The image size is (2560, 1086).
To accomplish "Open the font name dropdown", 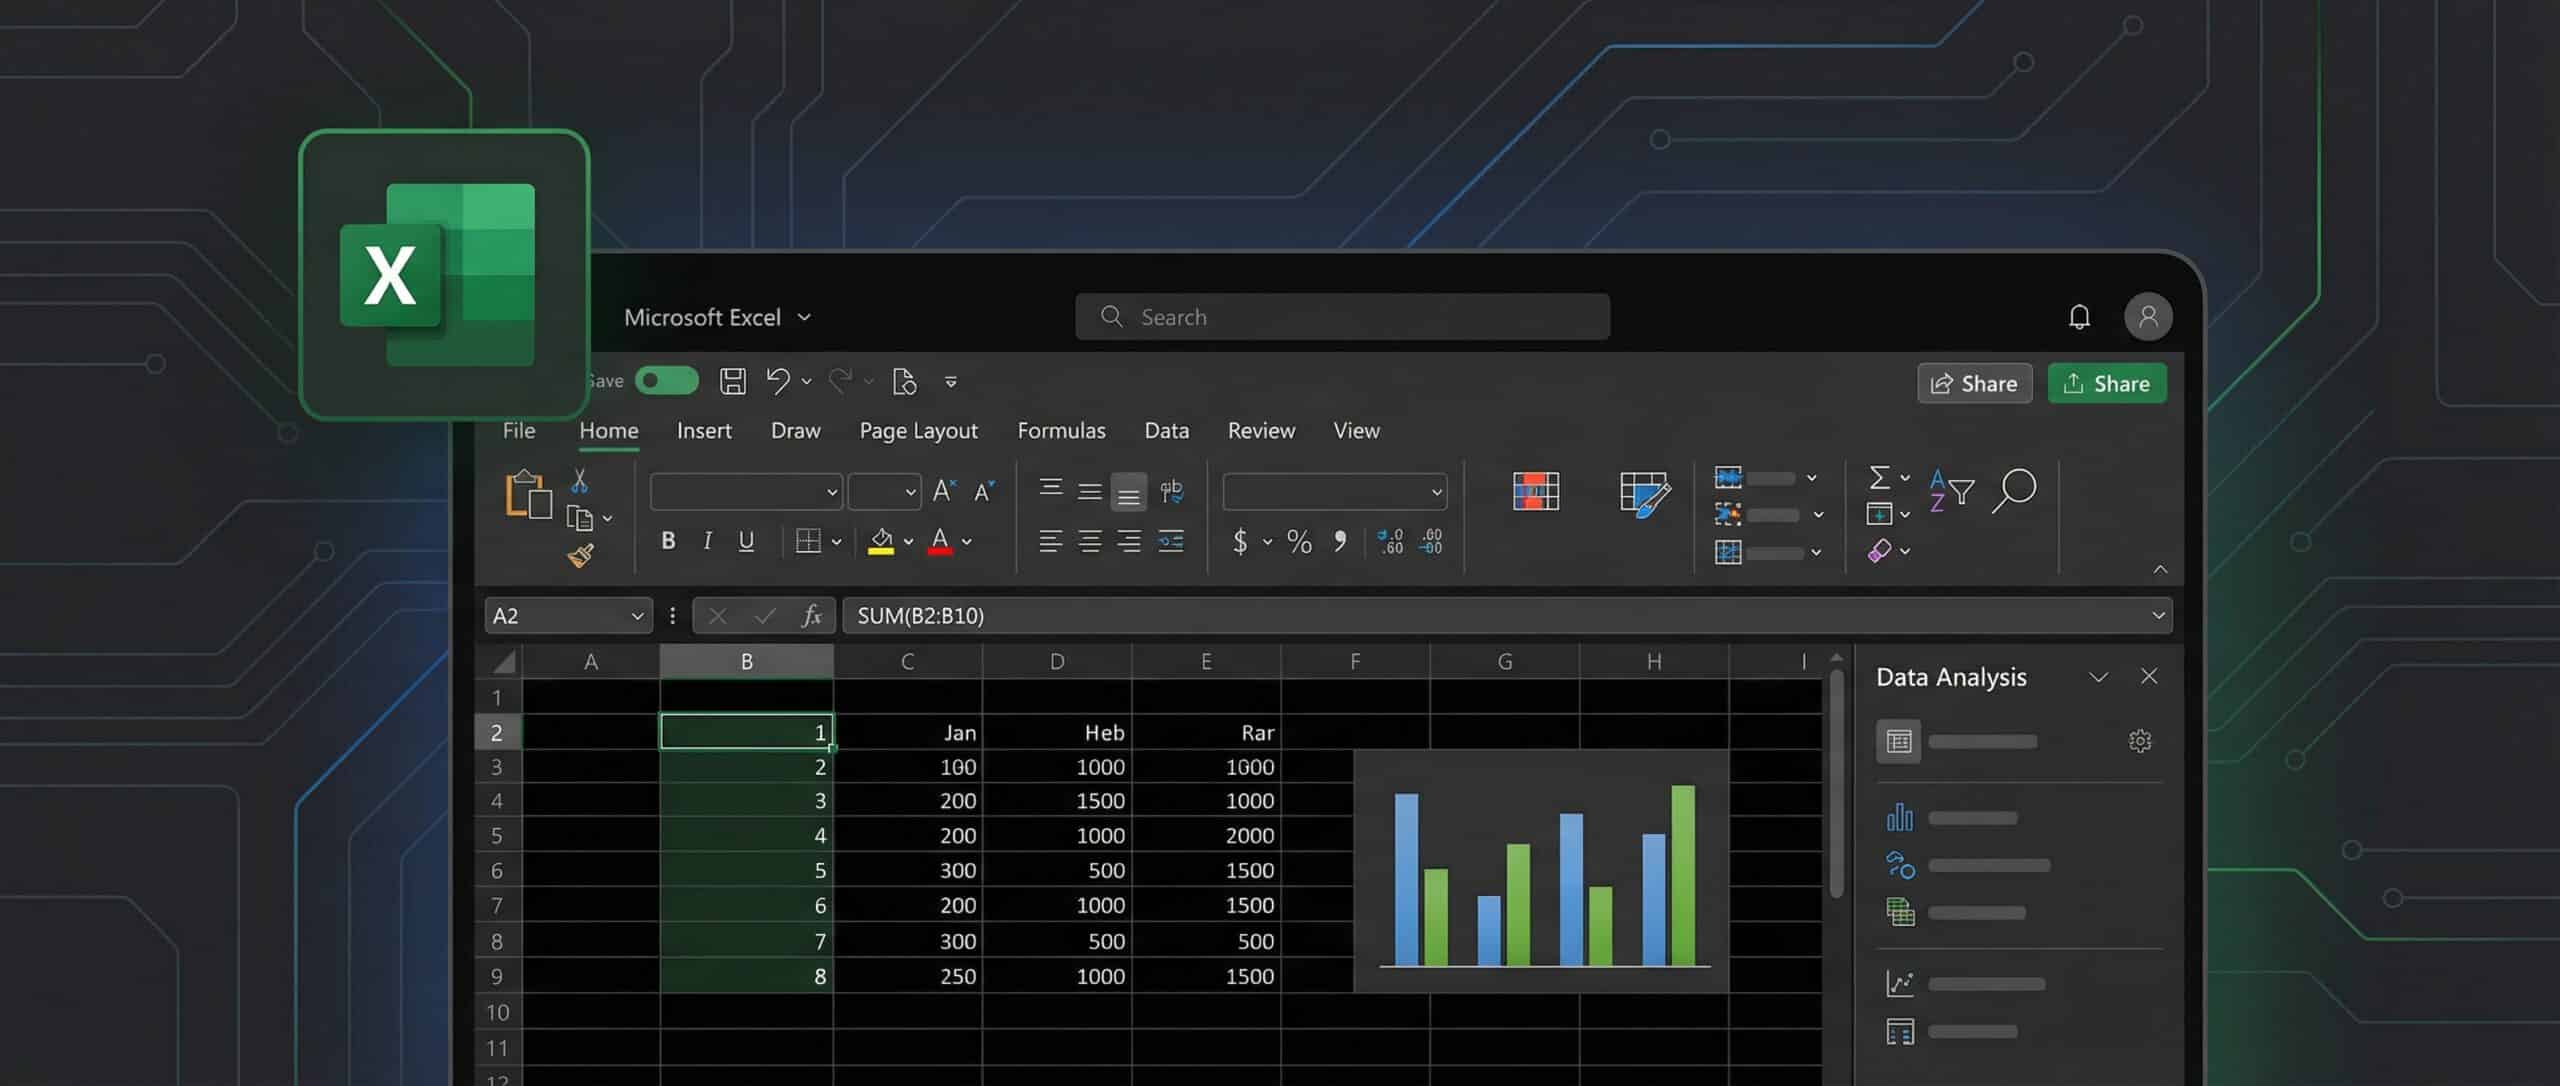I will (833, 491).
